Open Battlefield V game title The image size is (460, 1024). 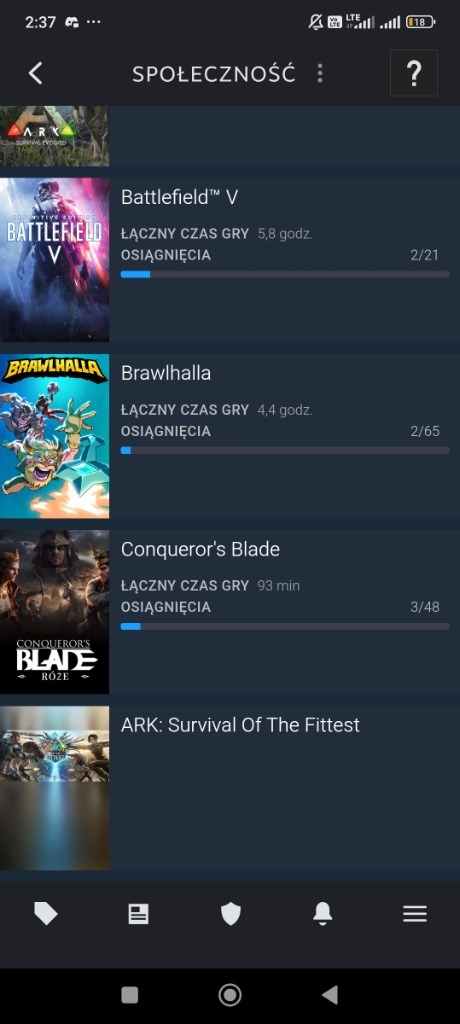pyautogui.click(x=179, y=197)
